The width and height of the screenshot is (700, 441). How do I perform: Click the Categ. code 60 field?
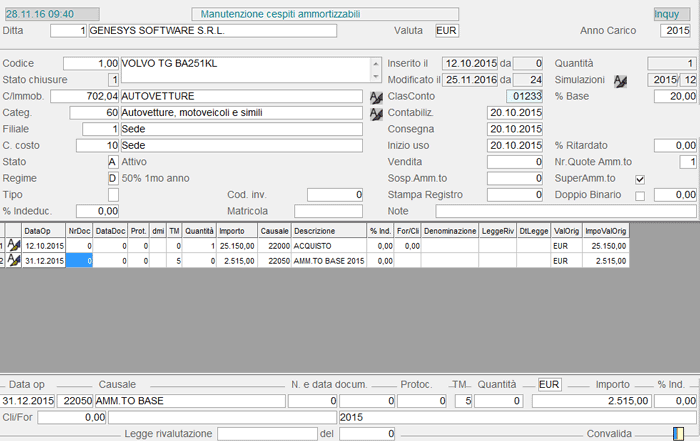pyautogui.click(x=94, y=113)
